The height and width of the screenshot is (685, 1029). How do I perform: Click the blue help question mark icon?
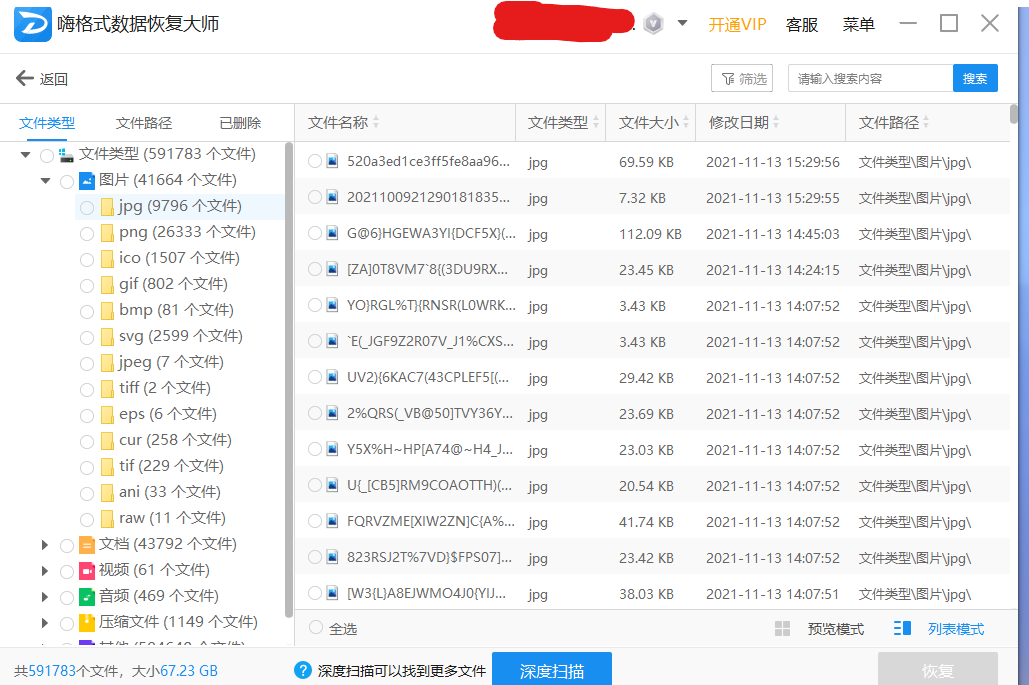[x=303, y=670]
